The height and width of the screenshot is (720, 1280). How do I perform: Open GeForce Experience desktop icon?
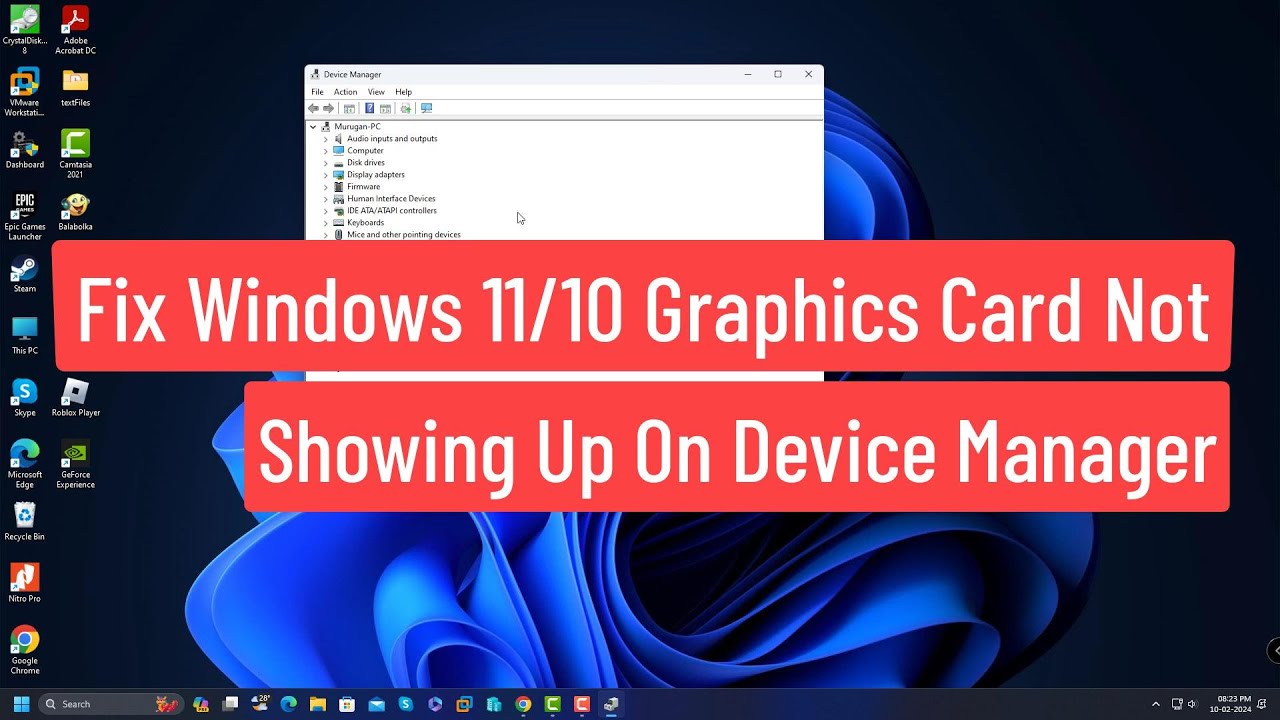75,464
